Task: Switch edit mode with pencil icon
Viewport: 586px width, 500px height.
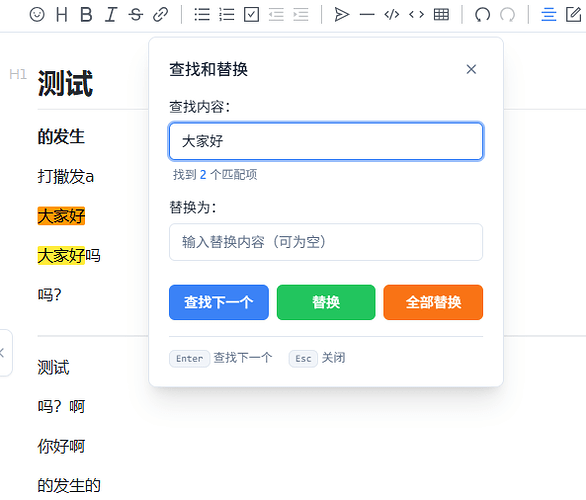Action: coord(574,15)
